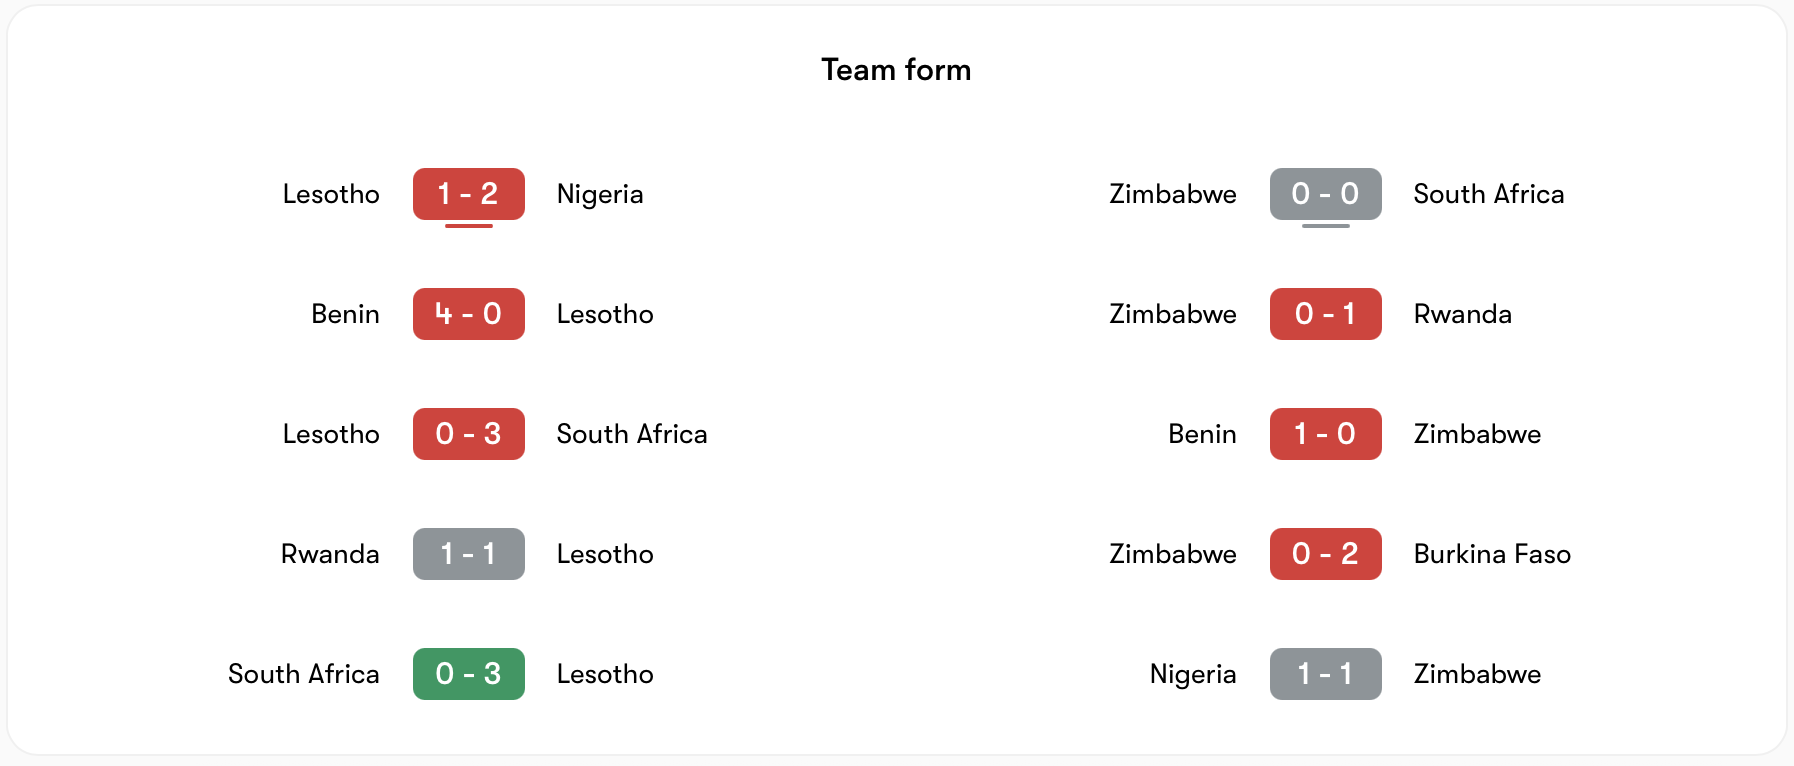Viewport: 1794px width, 766px height.
Task: Open the Zimbabwe 0 - 2 Burkina Faso score
Action: (1325, 554)
